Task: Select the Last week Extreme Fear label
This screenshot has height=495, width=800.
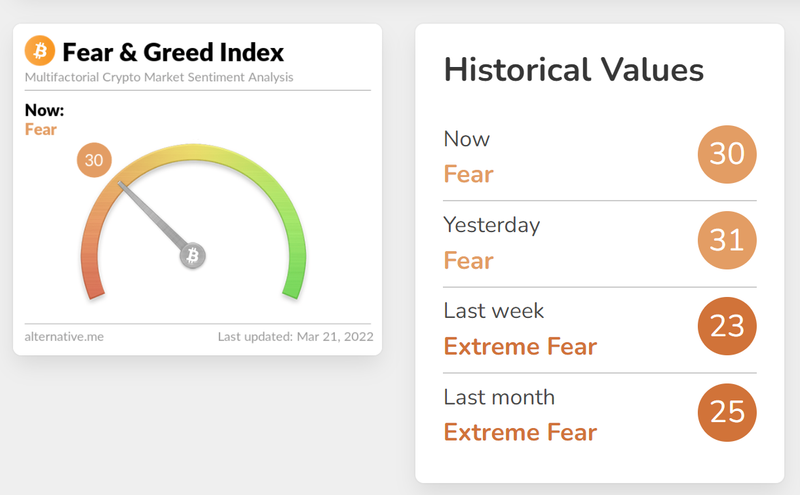Action: pyautogui.click(x=520, y=346)
